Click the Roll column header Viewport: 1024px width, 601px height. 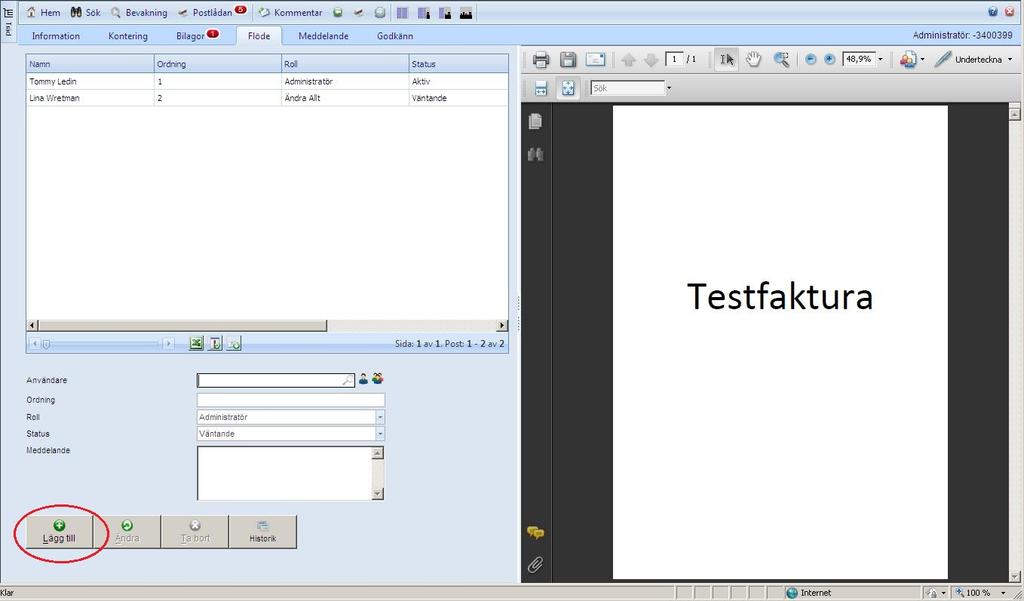[345, 64]
